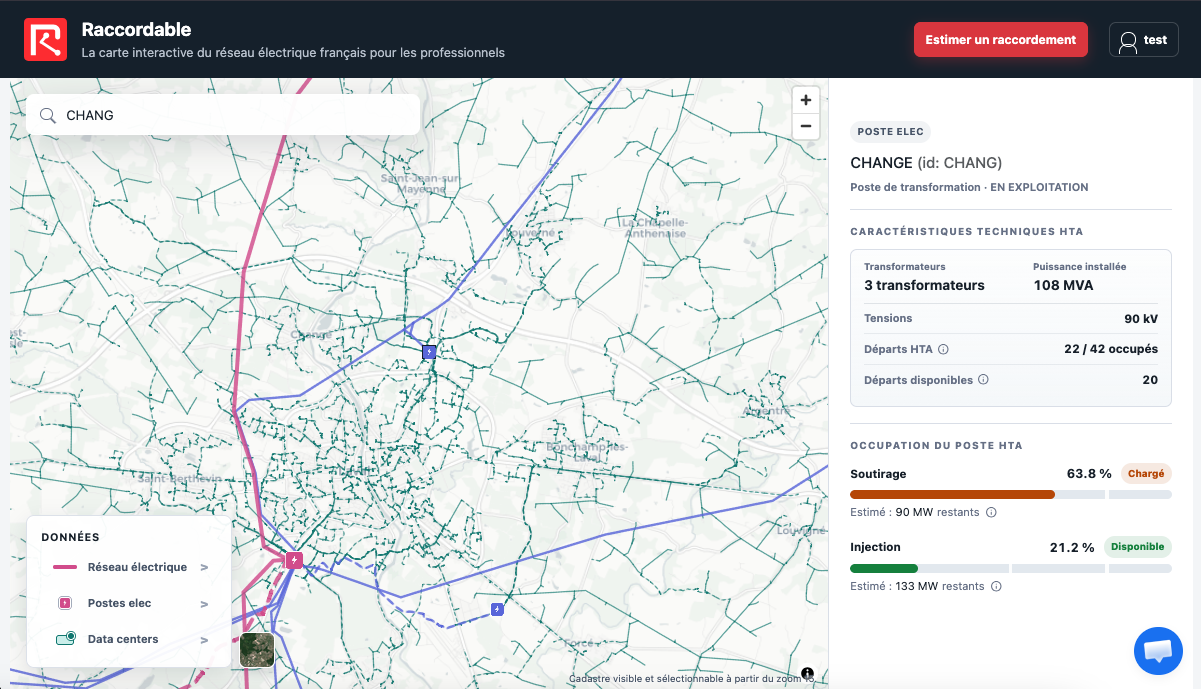This screenshot has height=689, width=1201.
Task: Click the magnifier icon in the search box
Action: pos(47,115)
